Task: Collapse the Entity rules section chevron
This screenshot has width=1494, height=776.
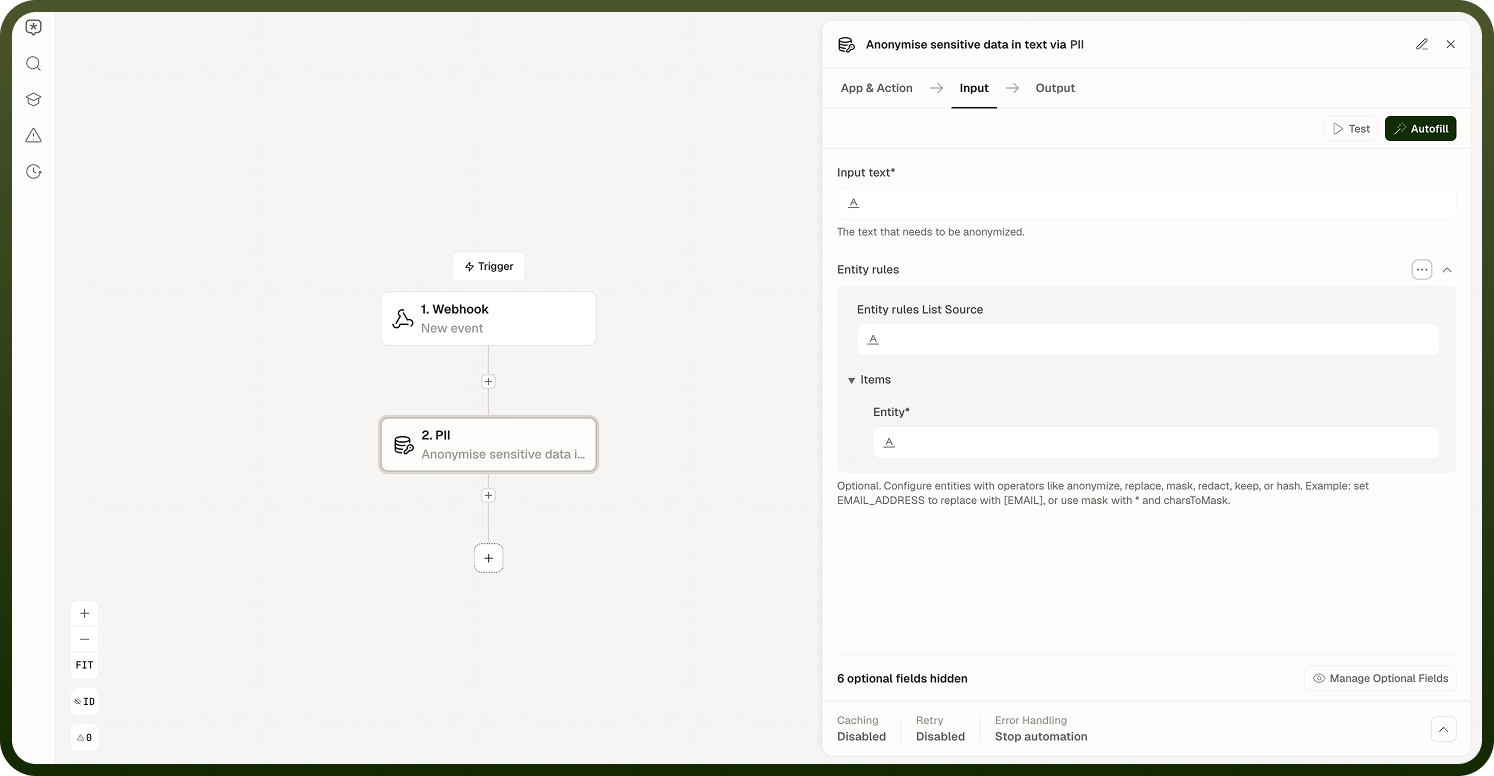Action: tap(1447, 270)
